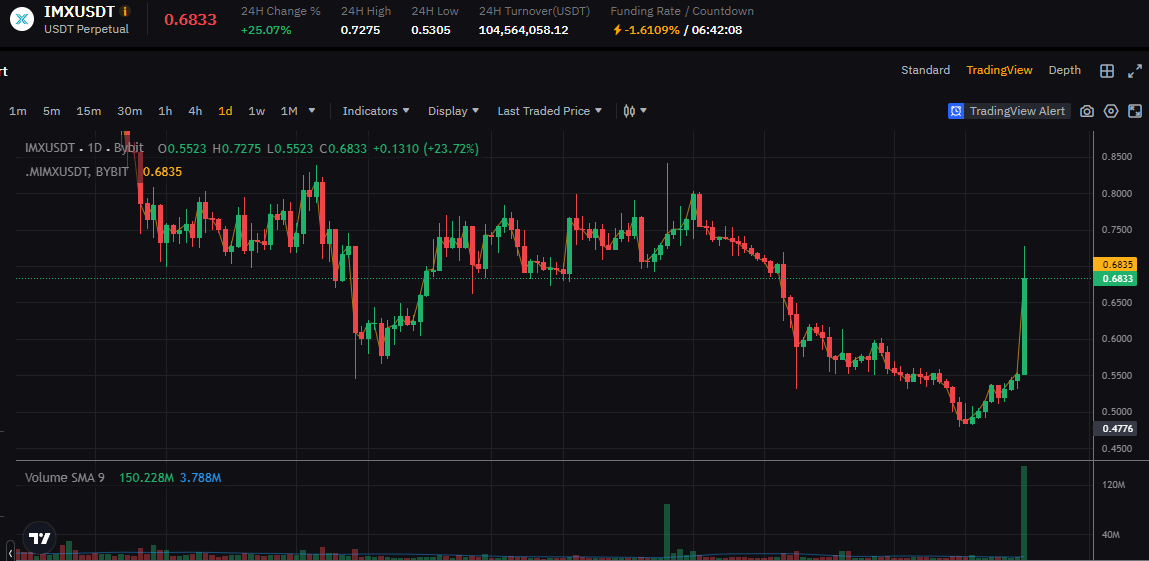Expand the chart type dropdown arrow
The width and height of the screenshot is (1149, 561).
pos(643,111)
